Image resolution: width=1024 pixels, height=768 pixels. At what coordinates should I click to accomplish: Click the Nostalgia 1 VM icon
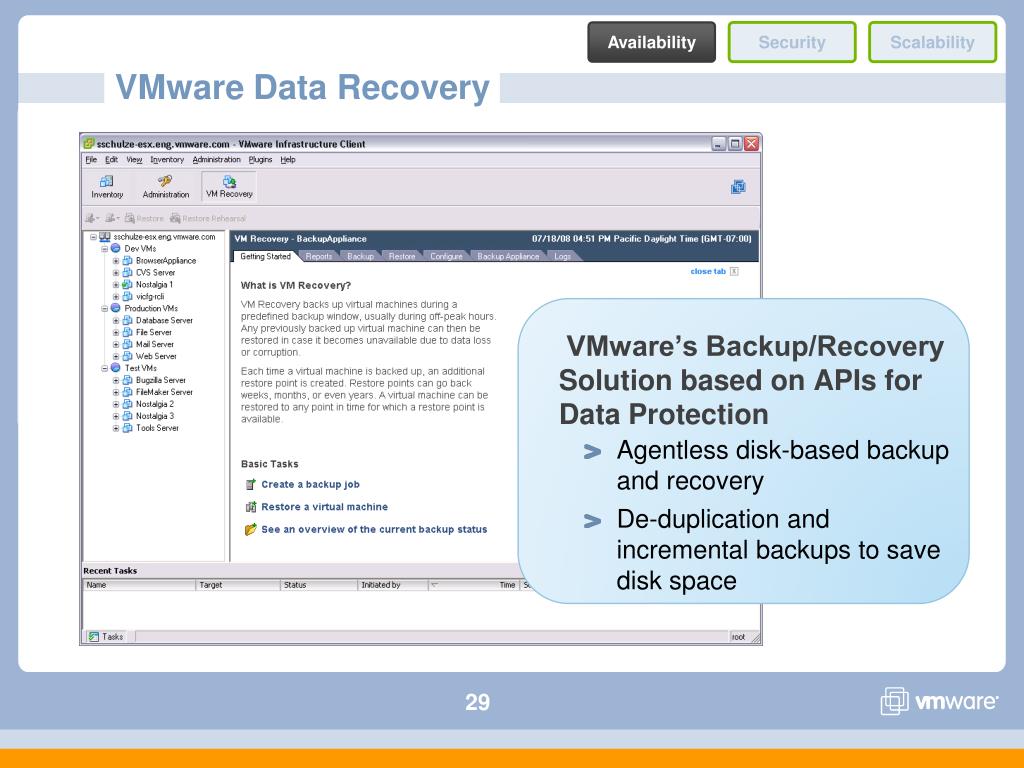click(x=127, y=284)
